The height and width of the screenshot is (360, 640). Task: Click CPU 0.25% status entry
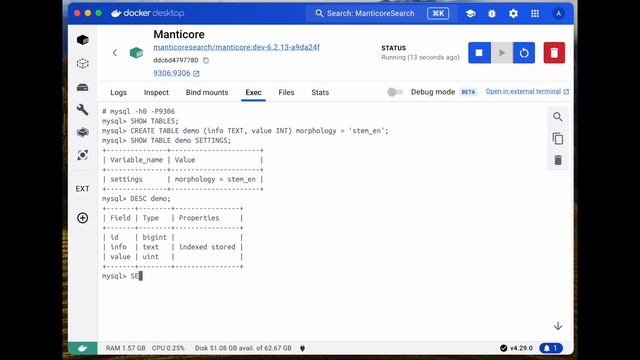(168, 348)
